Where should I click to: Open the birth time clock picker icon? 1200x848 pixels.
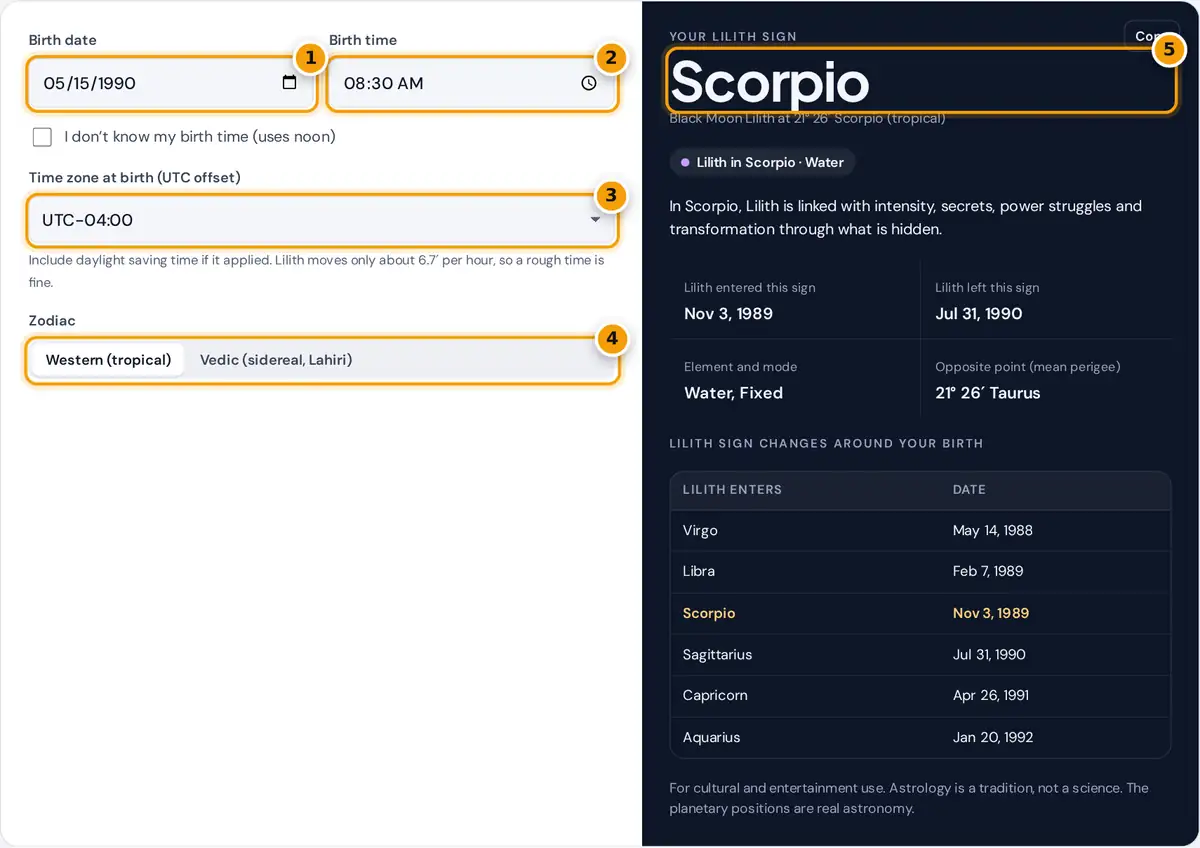pyautogui.click(x=589, y=83)
